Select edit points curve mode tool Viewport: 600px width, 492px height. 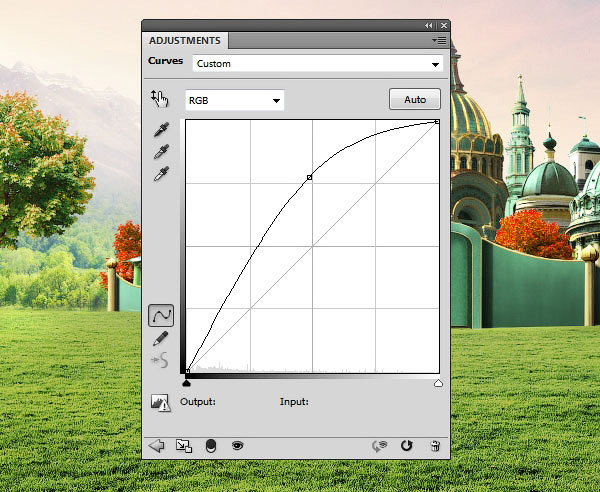click(x=161, y=316)
